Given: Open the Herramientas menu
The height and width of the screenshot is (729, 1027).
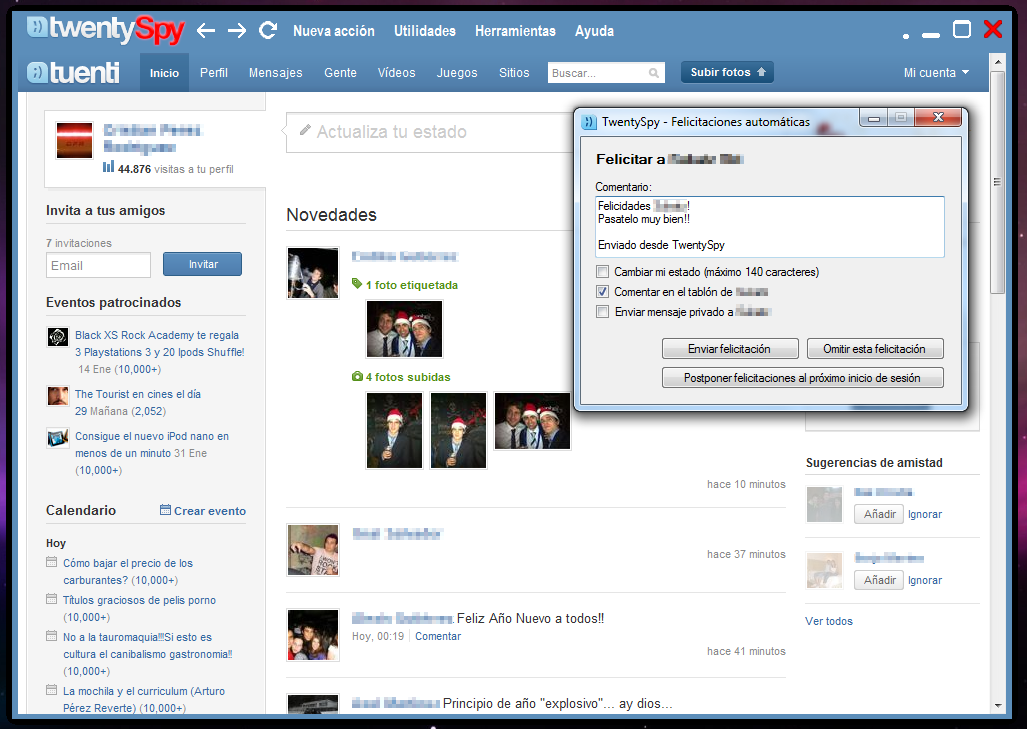Looking at the screenshot, I should pos(515,31).
